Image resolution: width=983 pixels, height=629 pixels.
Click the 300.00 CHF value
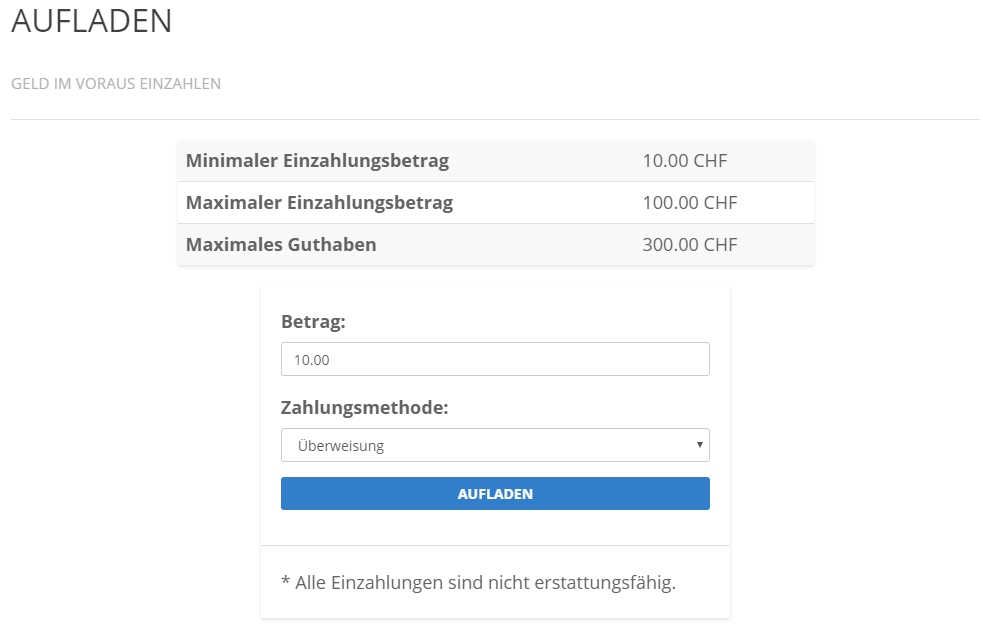pos(690,245)
